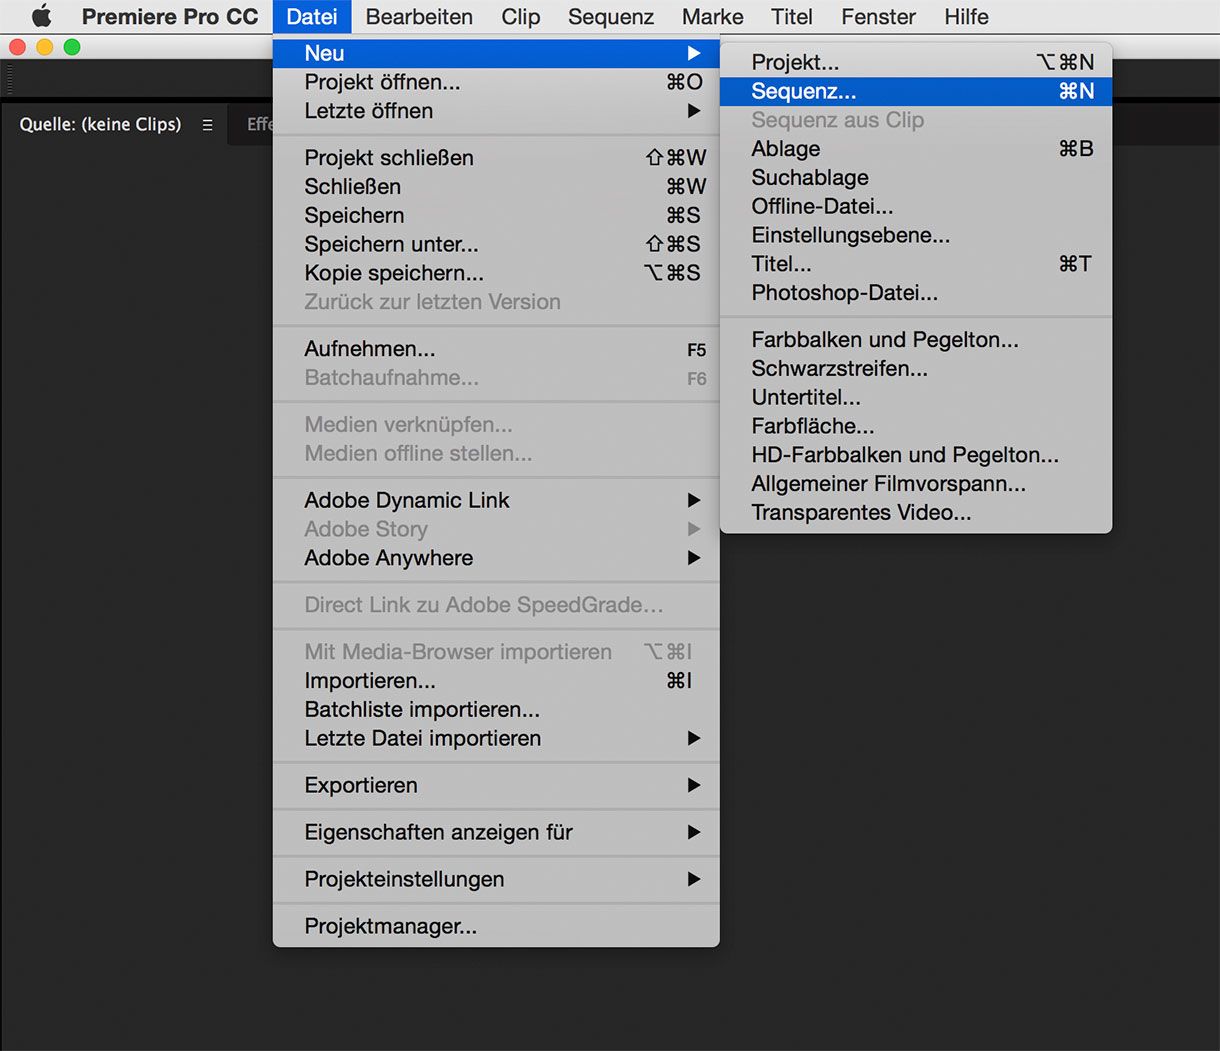This screenshot has height=1051, width=1220.
Task: Choose Einstellungsebene...
Action: coord(916,236)
